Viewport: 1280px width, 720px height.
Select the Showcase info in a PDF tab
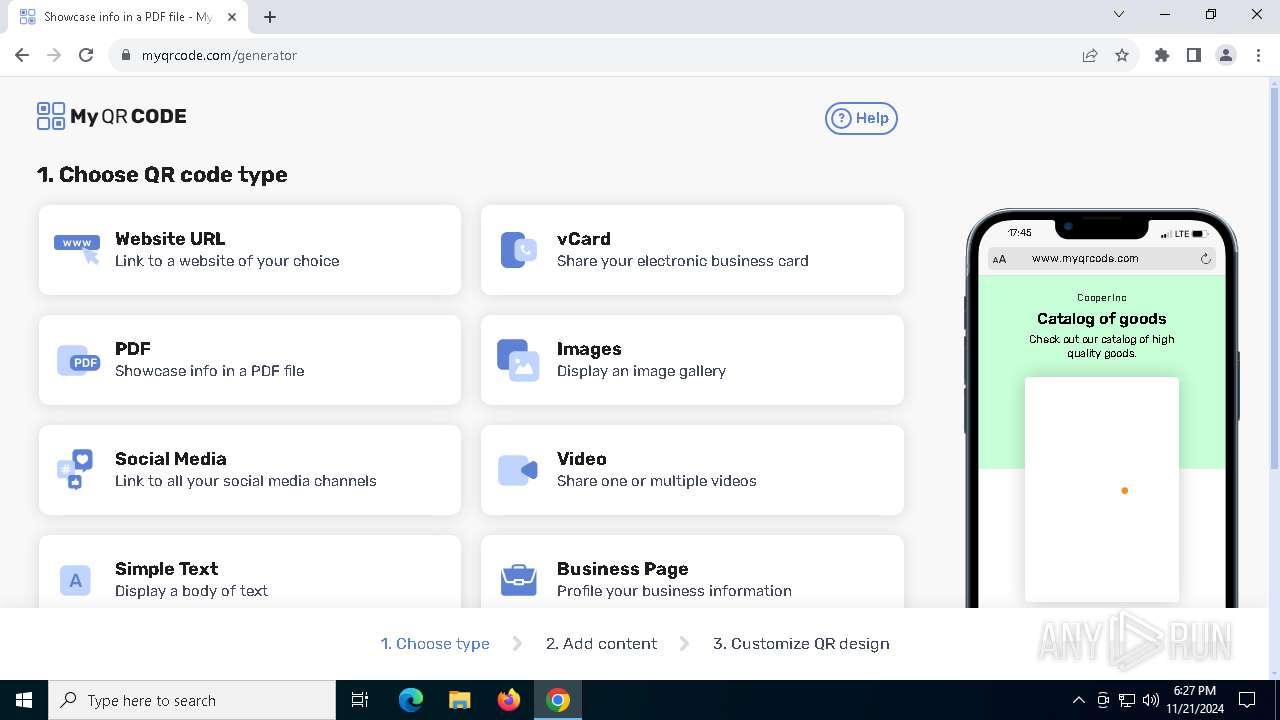[128, 17]
